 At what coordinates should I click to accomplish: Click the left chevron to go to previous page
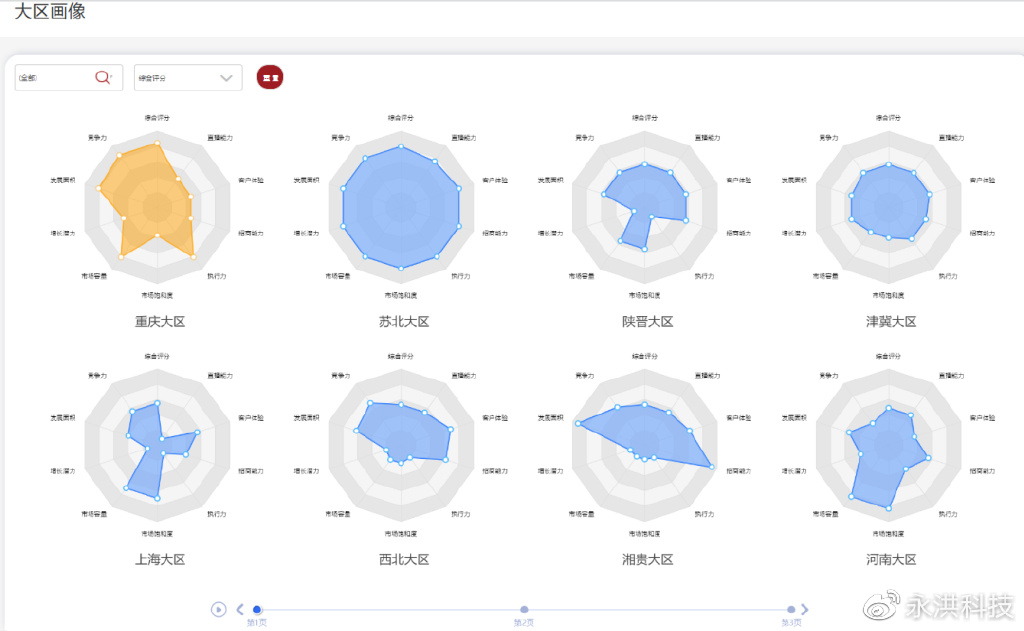[240, 608]
